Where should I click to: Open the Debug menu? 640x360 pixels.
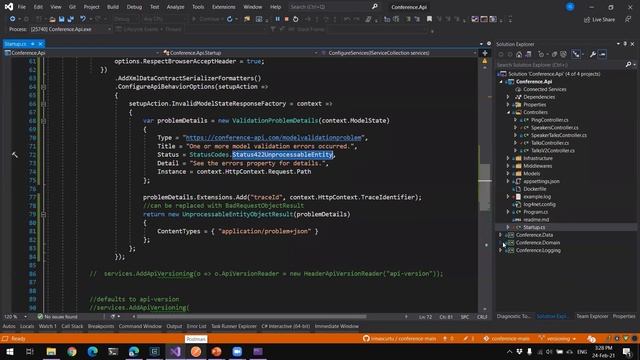tap(134, 7)
